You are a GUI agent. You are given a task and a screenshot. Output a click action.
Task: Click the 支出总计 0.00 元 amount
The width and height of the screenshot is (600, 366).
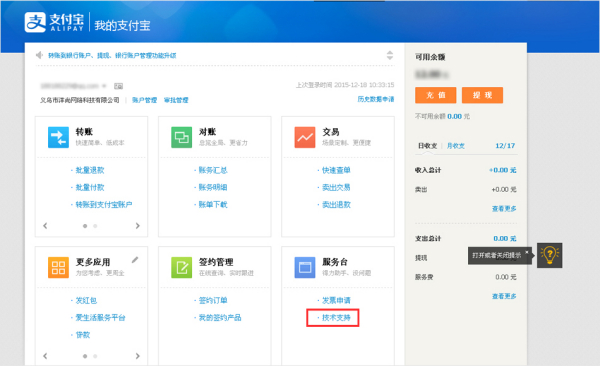[505, 239]
